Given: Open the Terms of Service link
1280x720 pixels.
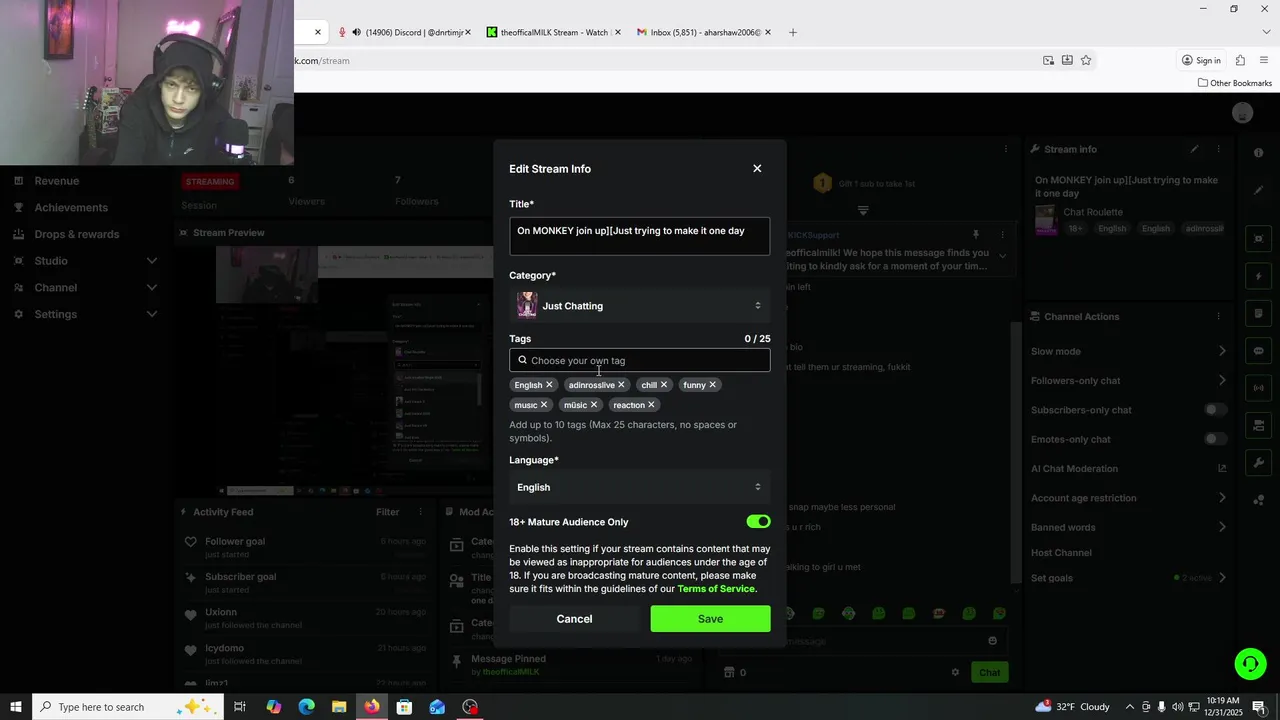Looking at the screenshot, I should click(716, 589).
